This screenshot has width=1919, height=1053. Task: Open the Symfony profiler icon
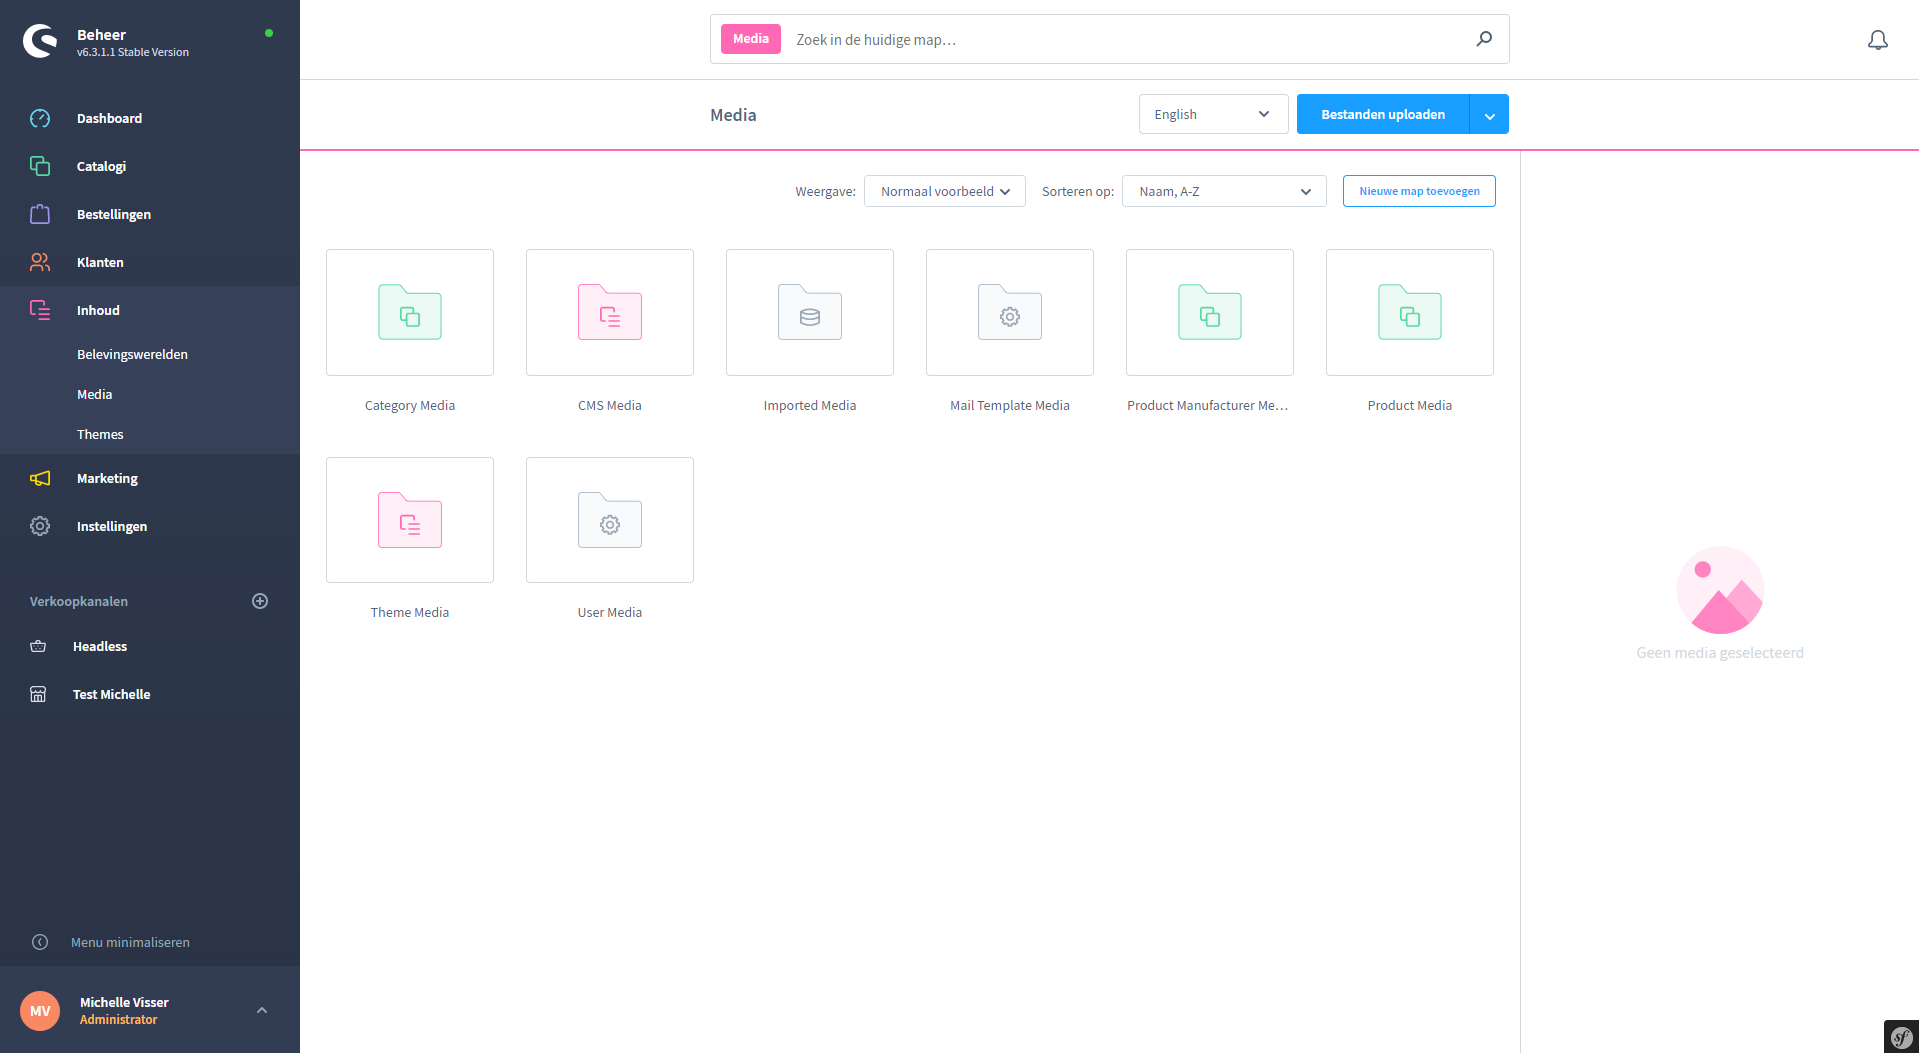(1900, 1036)
